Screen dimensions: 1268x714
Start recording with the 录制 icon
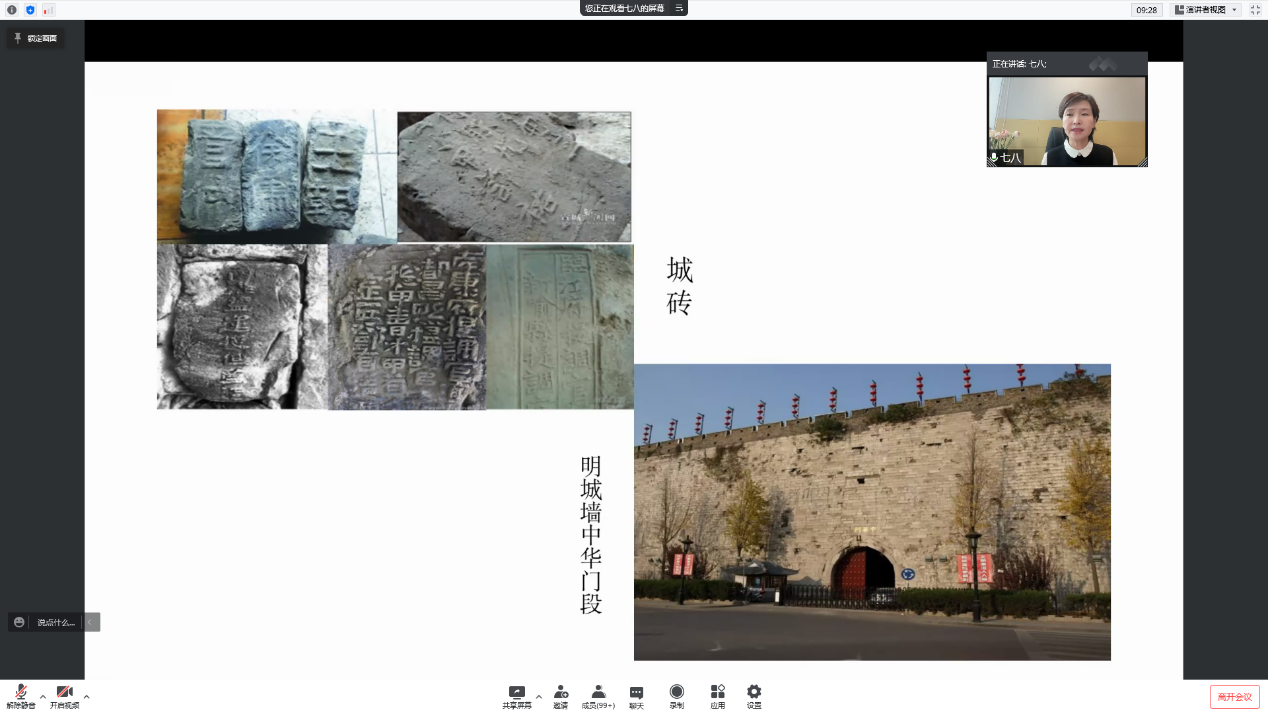tap(677, 693)
